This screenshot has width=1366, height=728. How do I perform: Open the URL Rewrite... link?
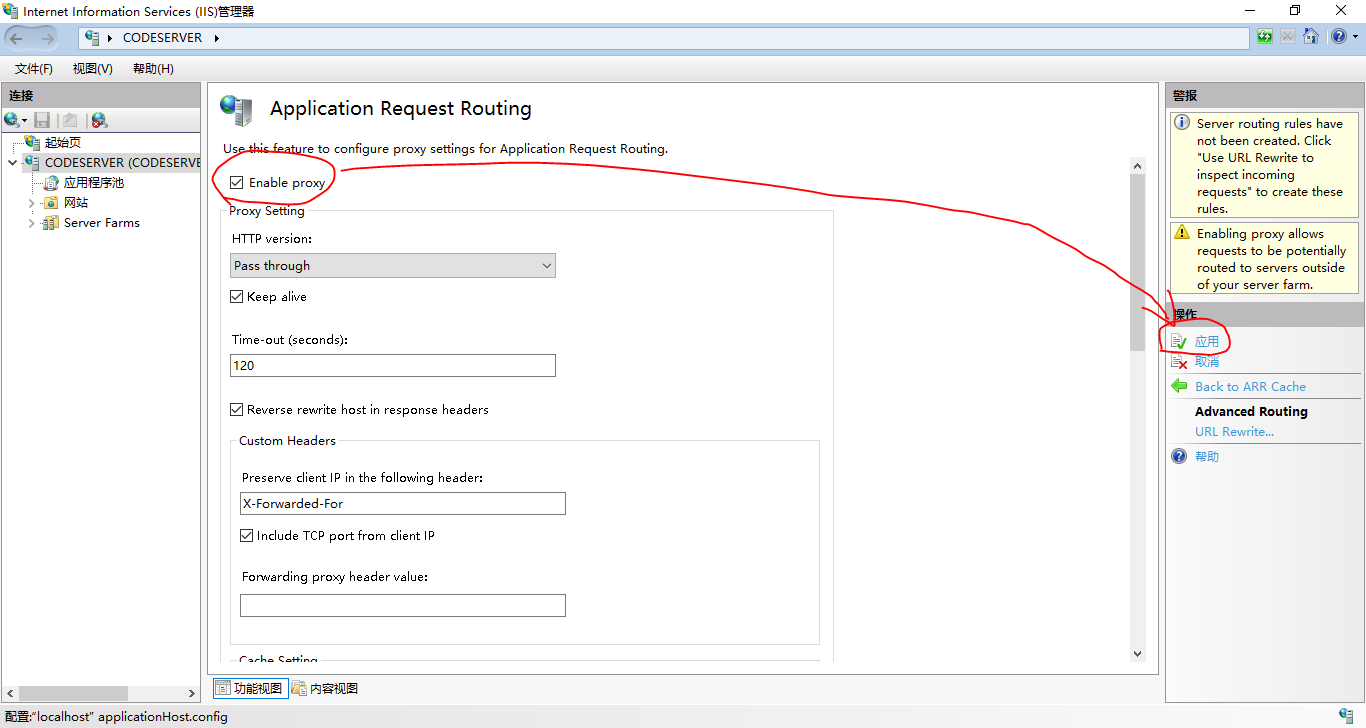coord(1234,432)
